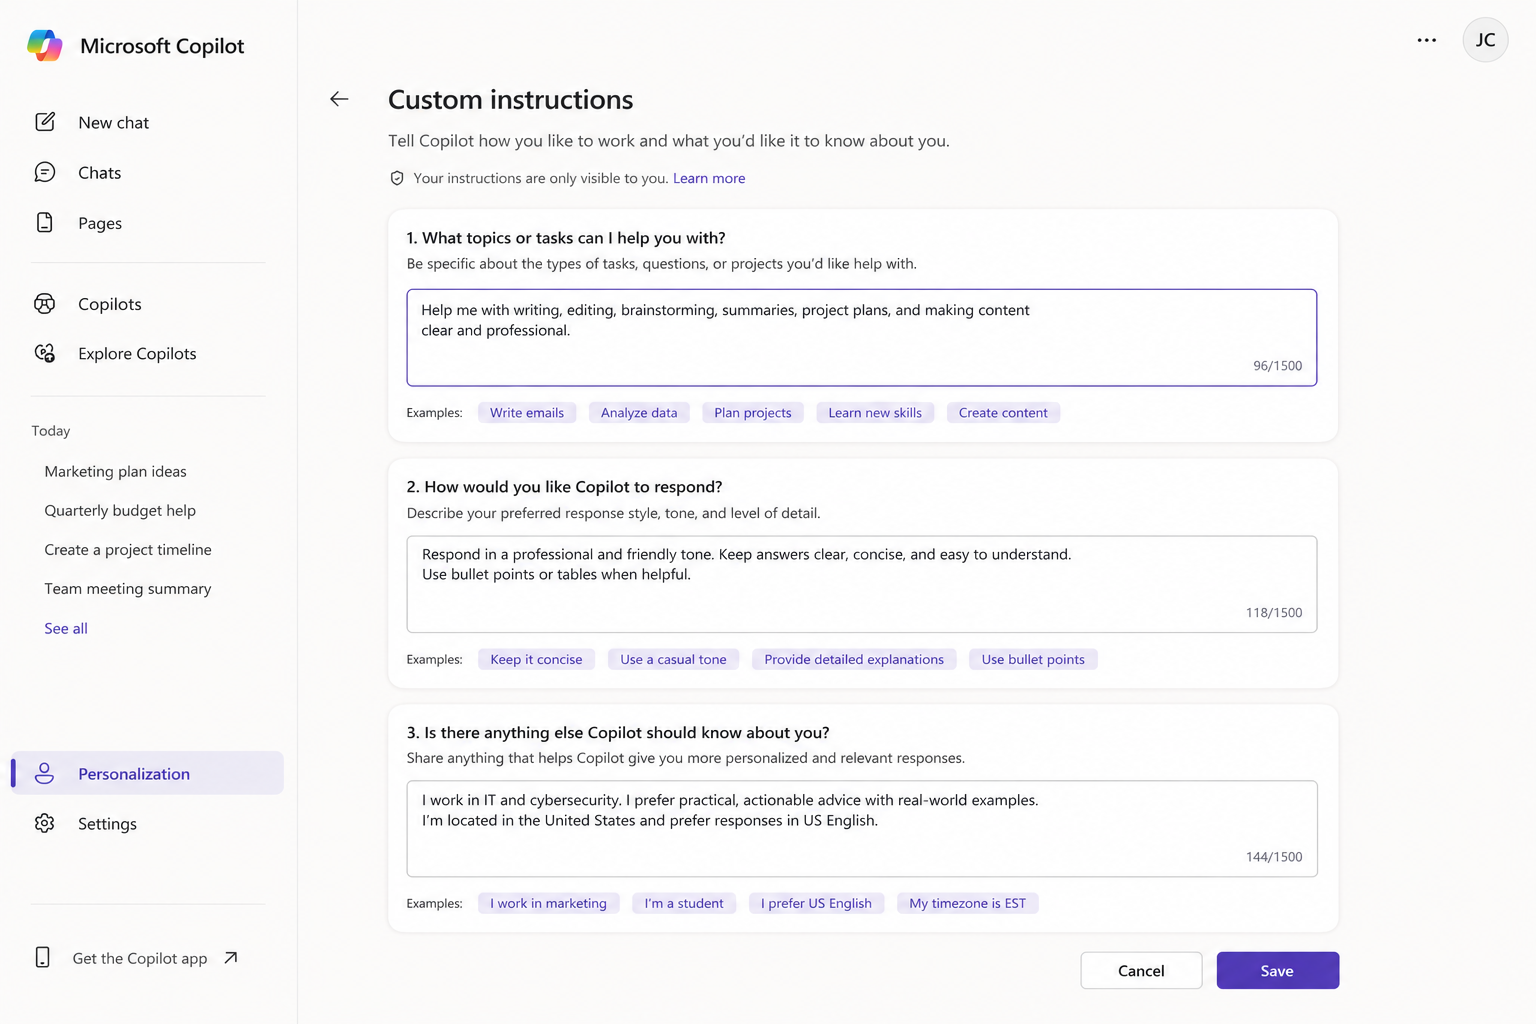Select the Use bullet points chip
This screenshot has height=1024, width=1536.
(1033, 659)
